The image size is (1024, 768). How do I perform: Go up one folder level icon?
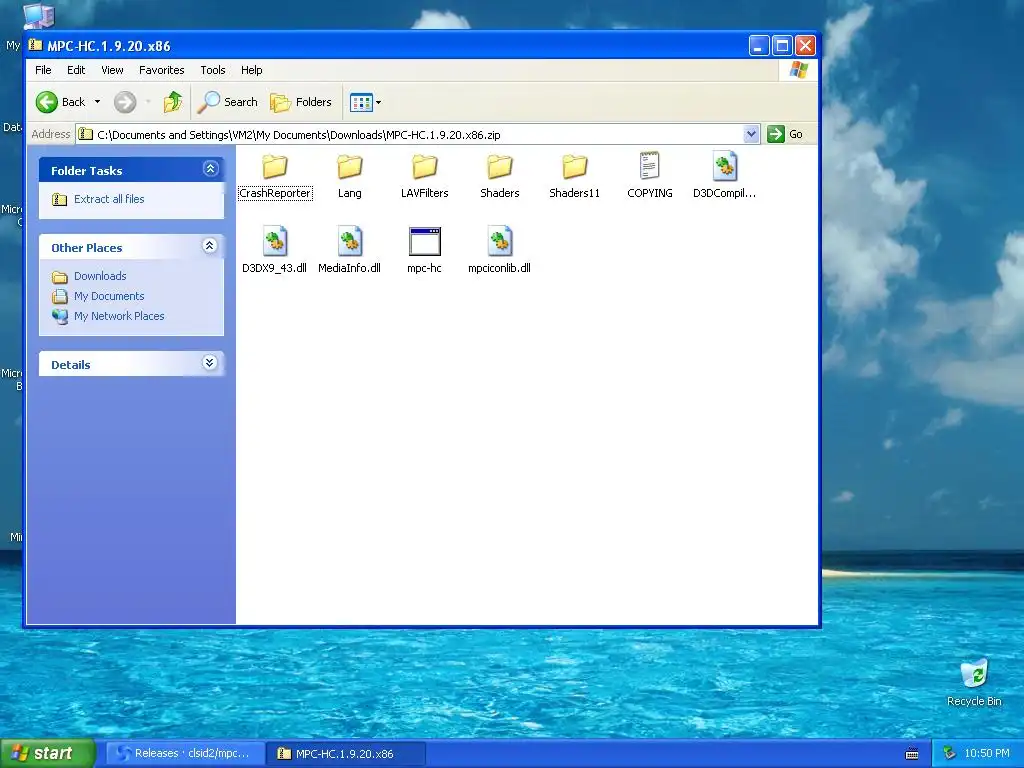point(173,102)
